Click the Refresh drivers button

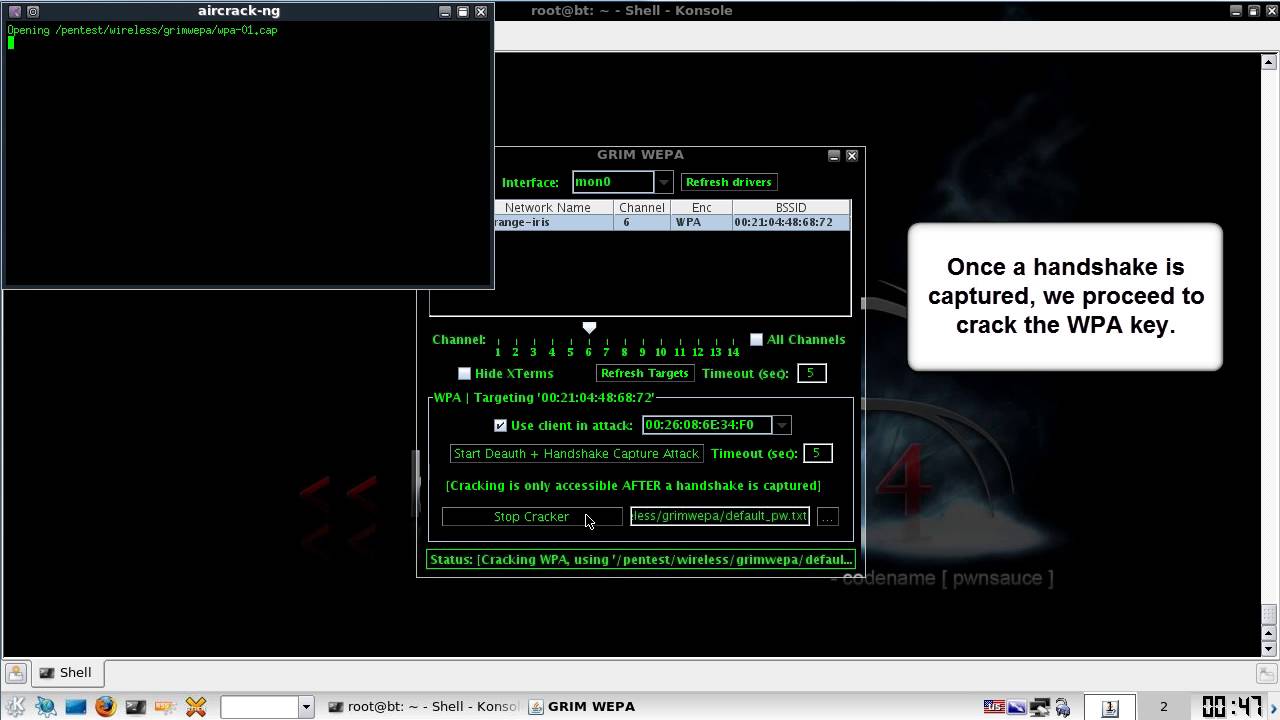point(729,182)
